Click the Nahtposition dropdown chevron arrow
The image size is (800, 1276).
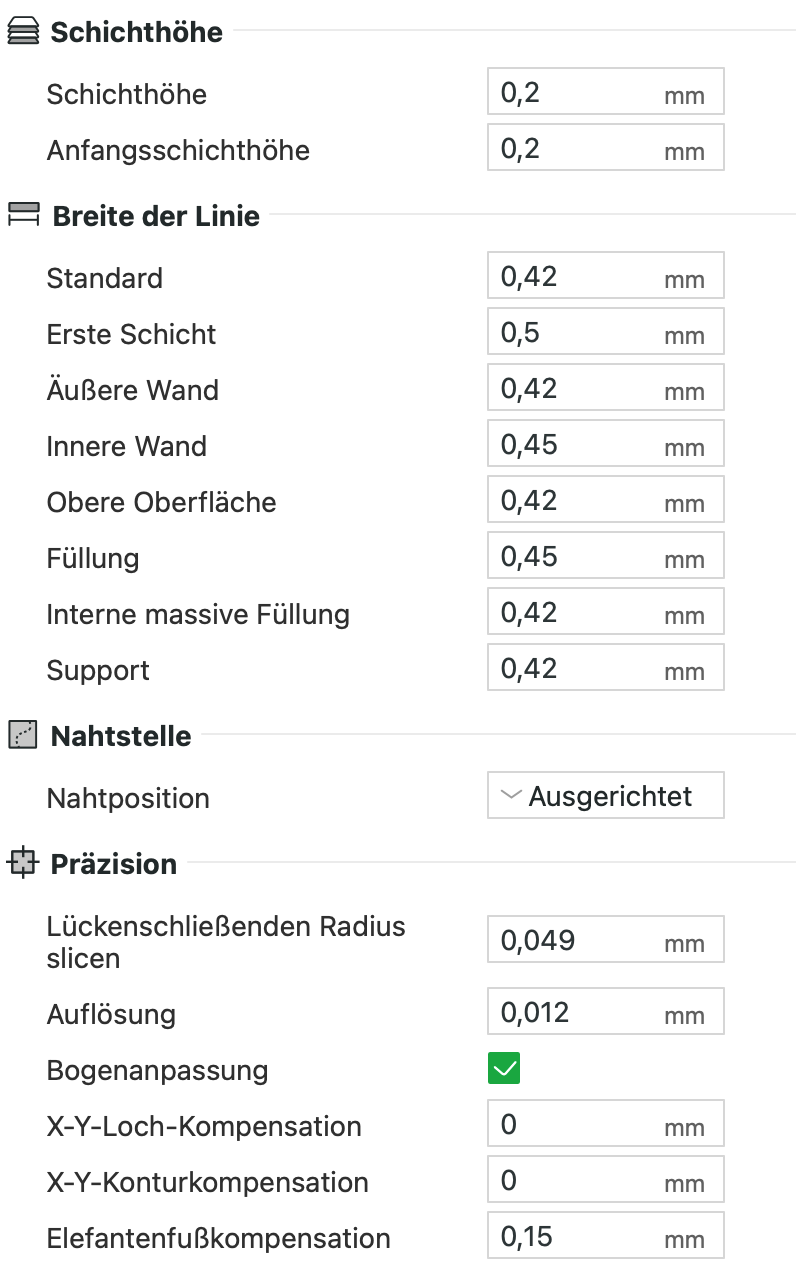point(511,796)
